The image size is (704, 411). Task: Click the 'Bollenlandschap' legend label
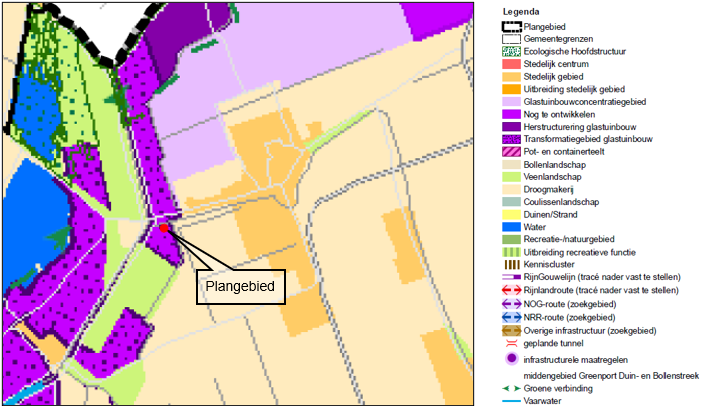554,164
